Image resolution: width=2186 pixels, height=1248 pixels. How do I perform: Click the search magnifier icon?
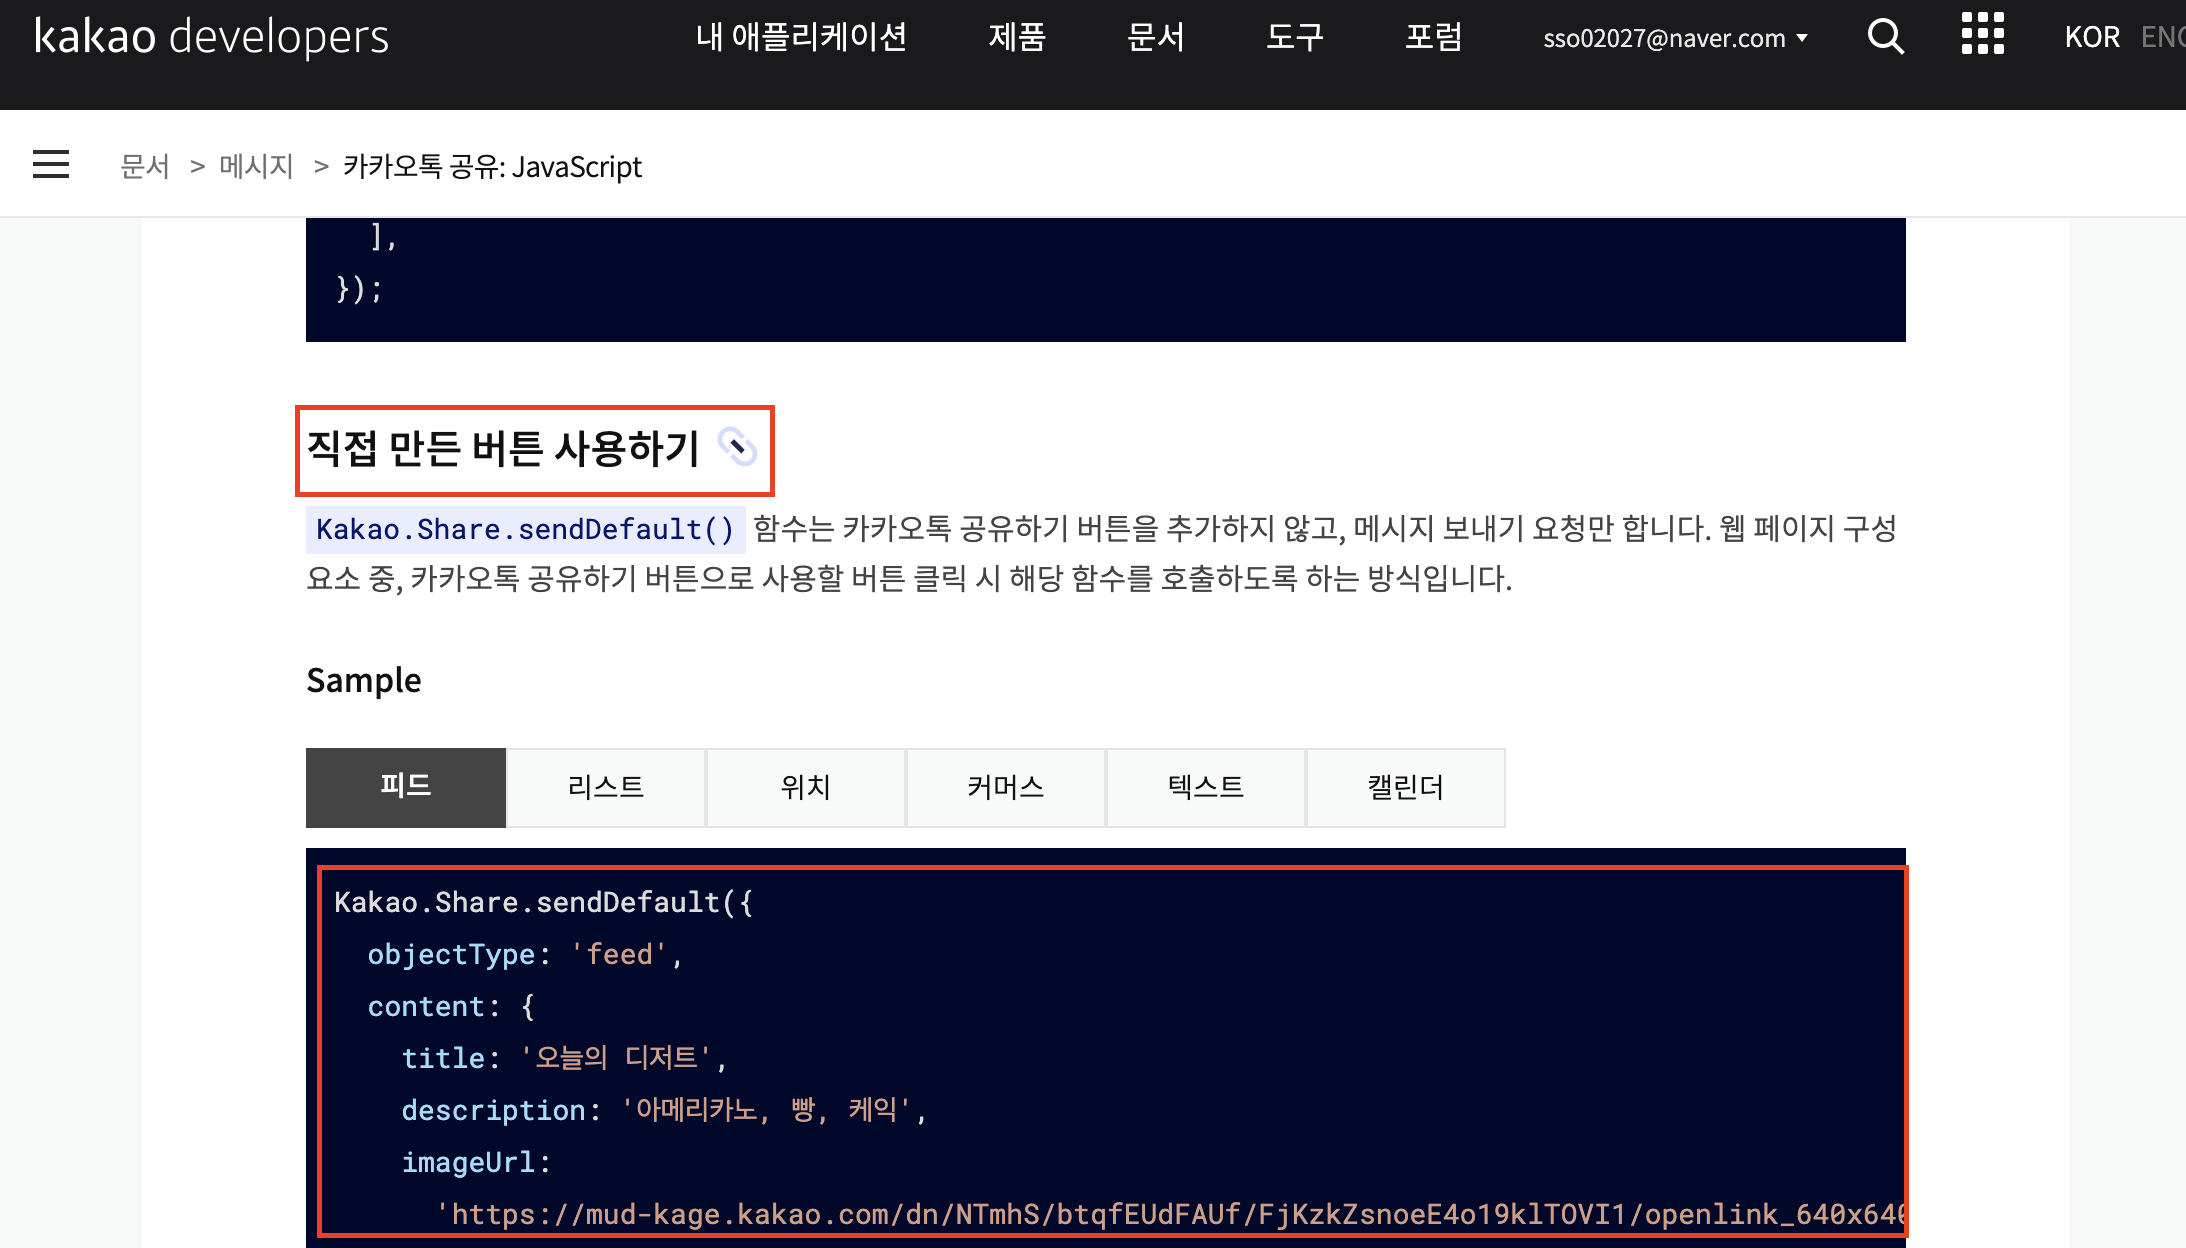coord(1885,38)
